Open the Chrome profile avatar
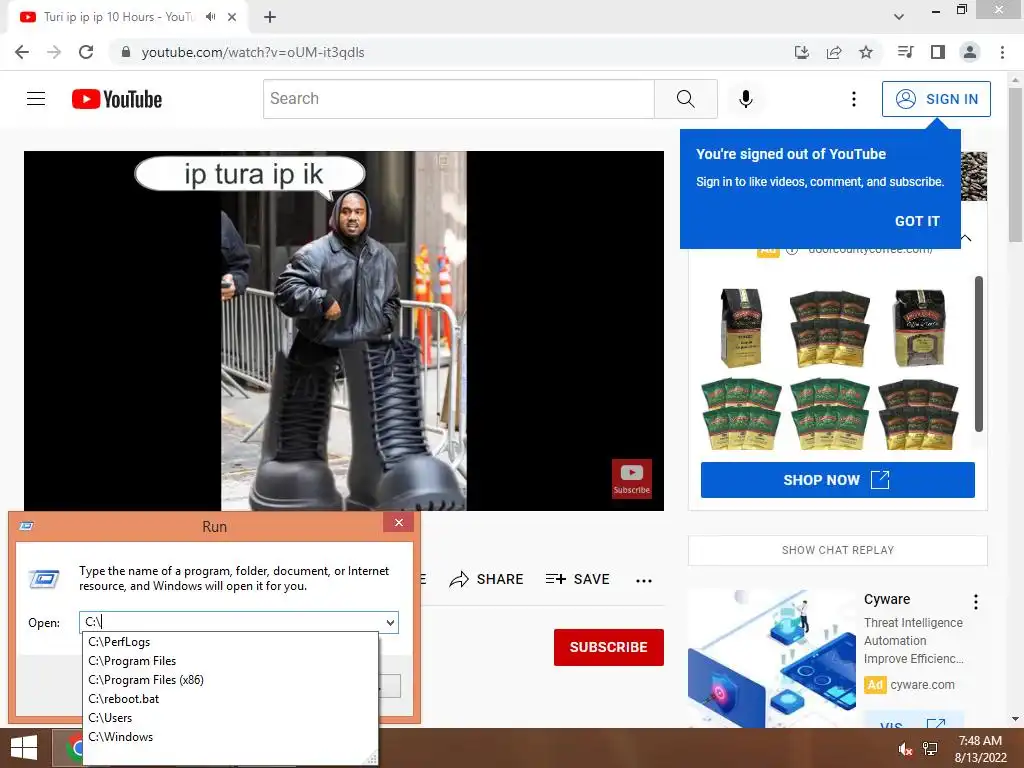Screen dimensions: 1024x768 970,52
